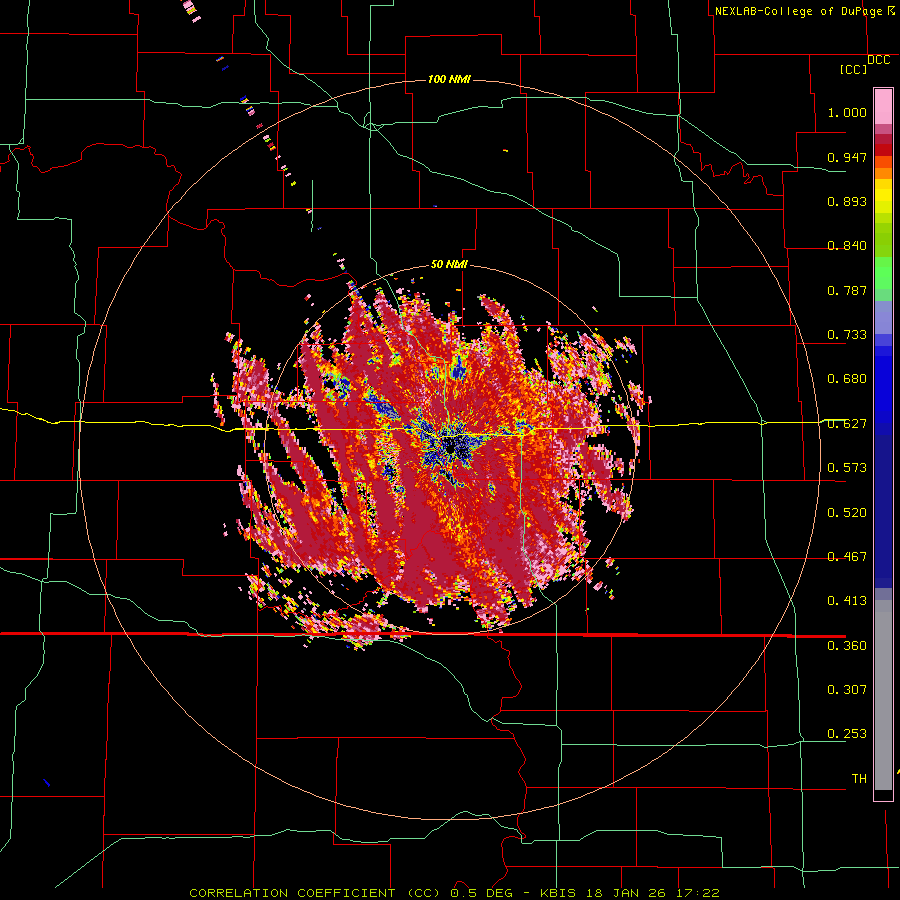The width and height of the screenshot is (900, 900).
Task: Click the DCC label above color bar
Action: point(878,60)
